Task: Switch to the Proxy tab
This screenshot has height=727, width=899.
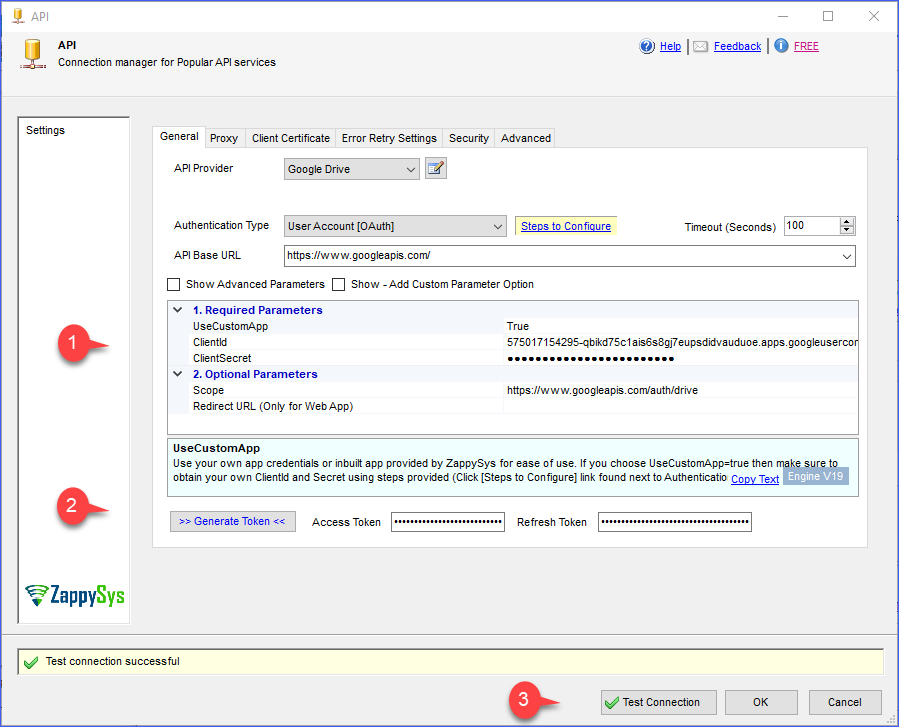Action: [224, 138]
